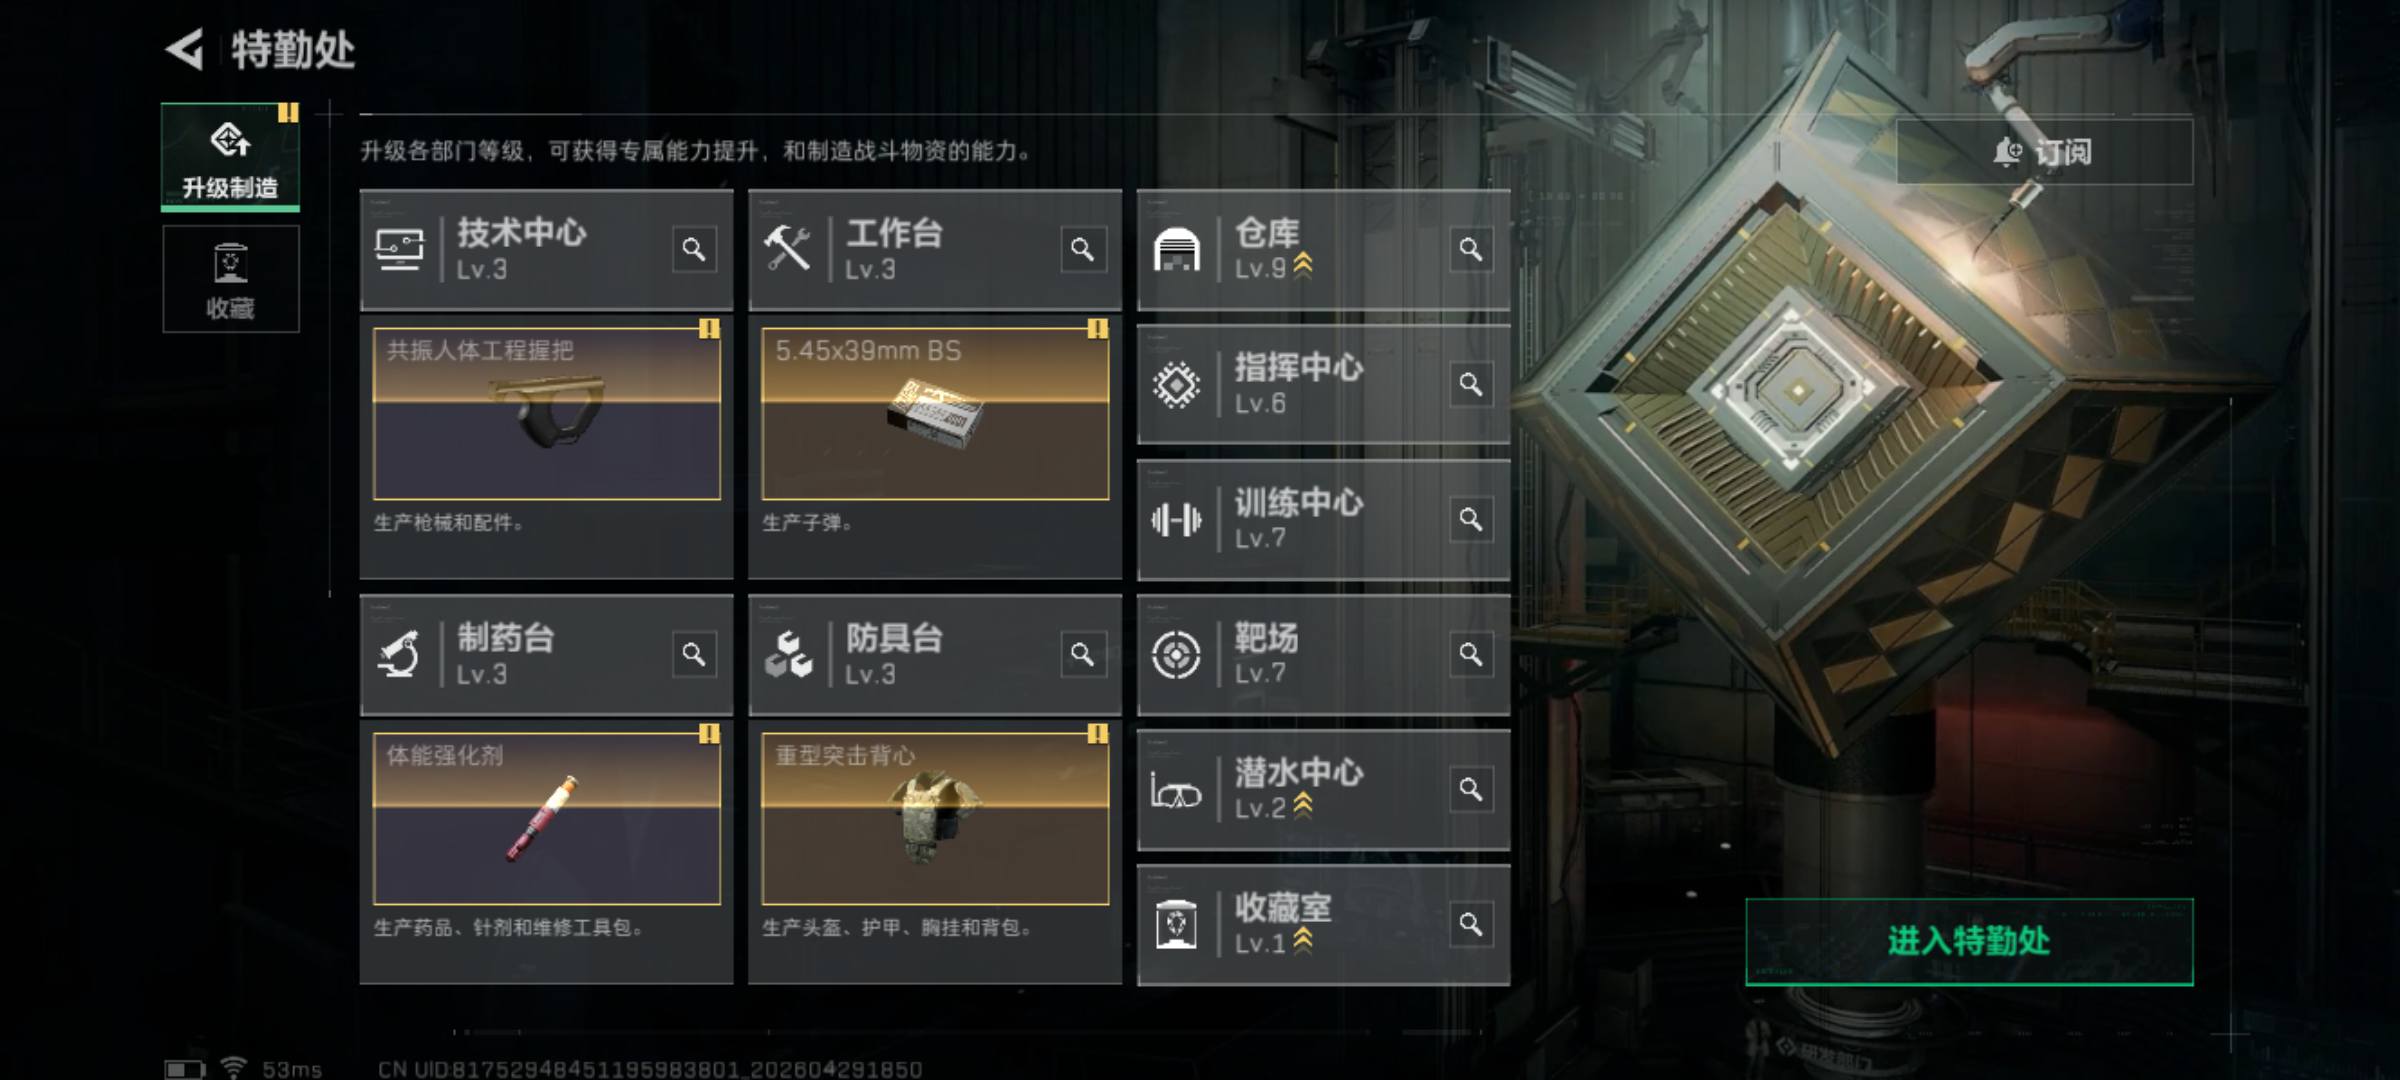Inspect 仓库 with its magnifier icon
This screenshot has width=2400, height=1080.
click(1471, 249)
